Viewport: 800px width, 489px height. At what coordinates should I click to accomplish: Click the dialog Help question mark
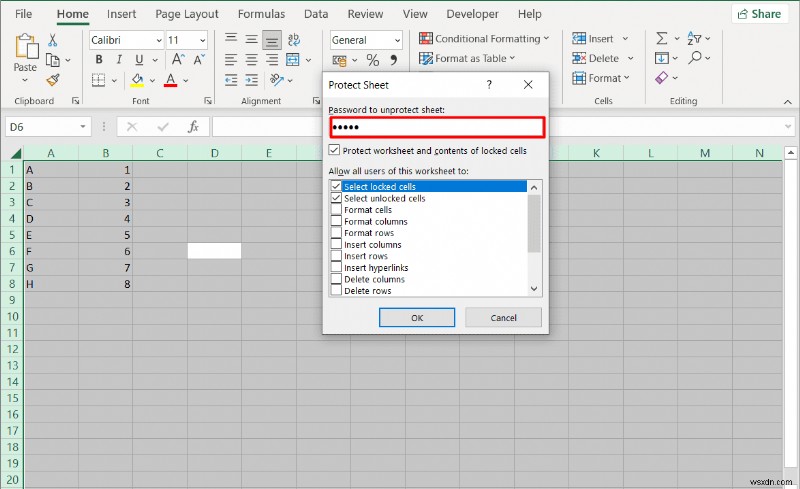click(x=489, y=85)
